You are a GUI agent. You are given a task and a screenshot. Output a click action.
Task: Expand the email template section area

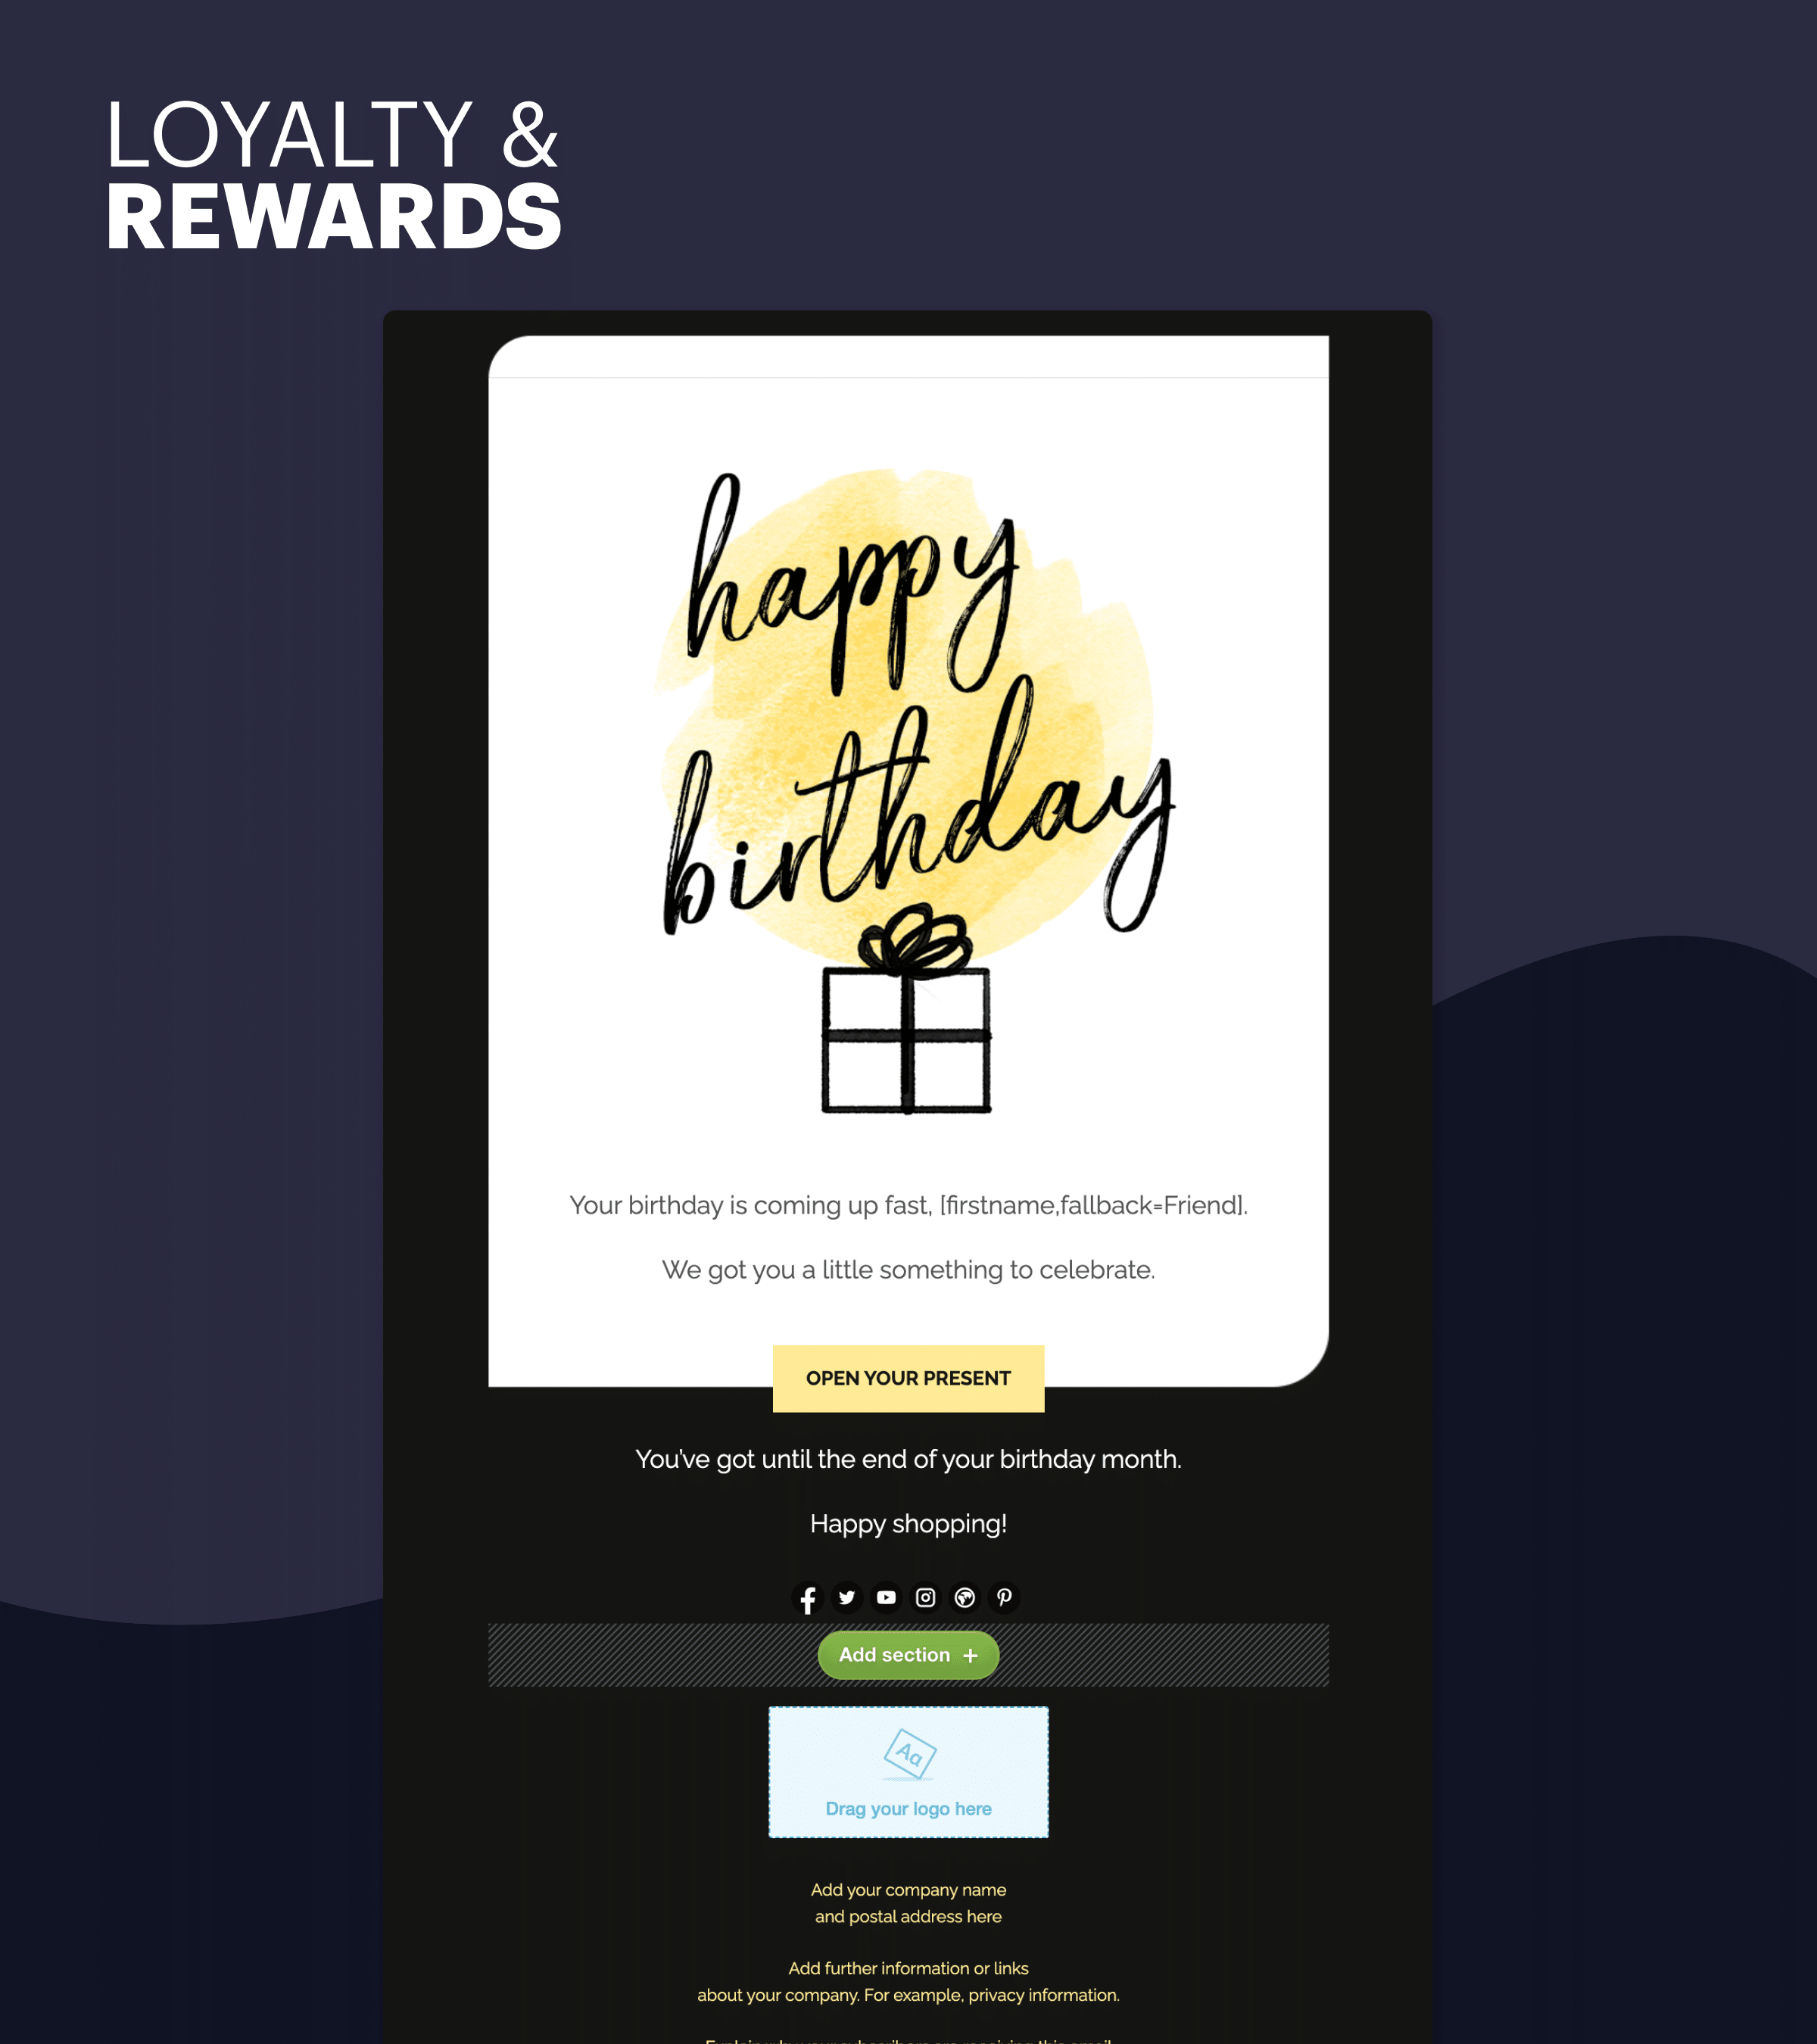907,1653
